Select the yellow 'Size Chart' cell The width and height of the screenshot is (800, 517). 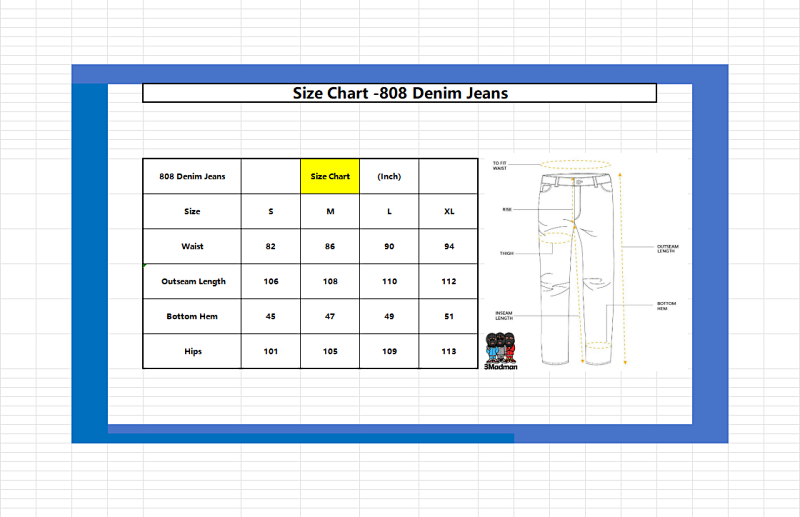click(x=330, y=176)
